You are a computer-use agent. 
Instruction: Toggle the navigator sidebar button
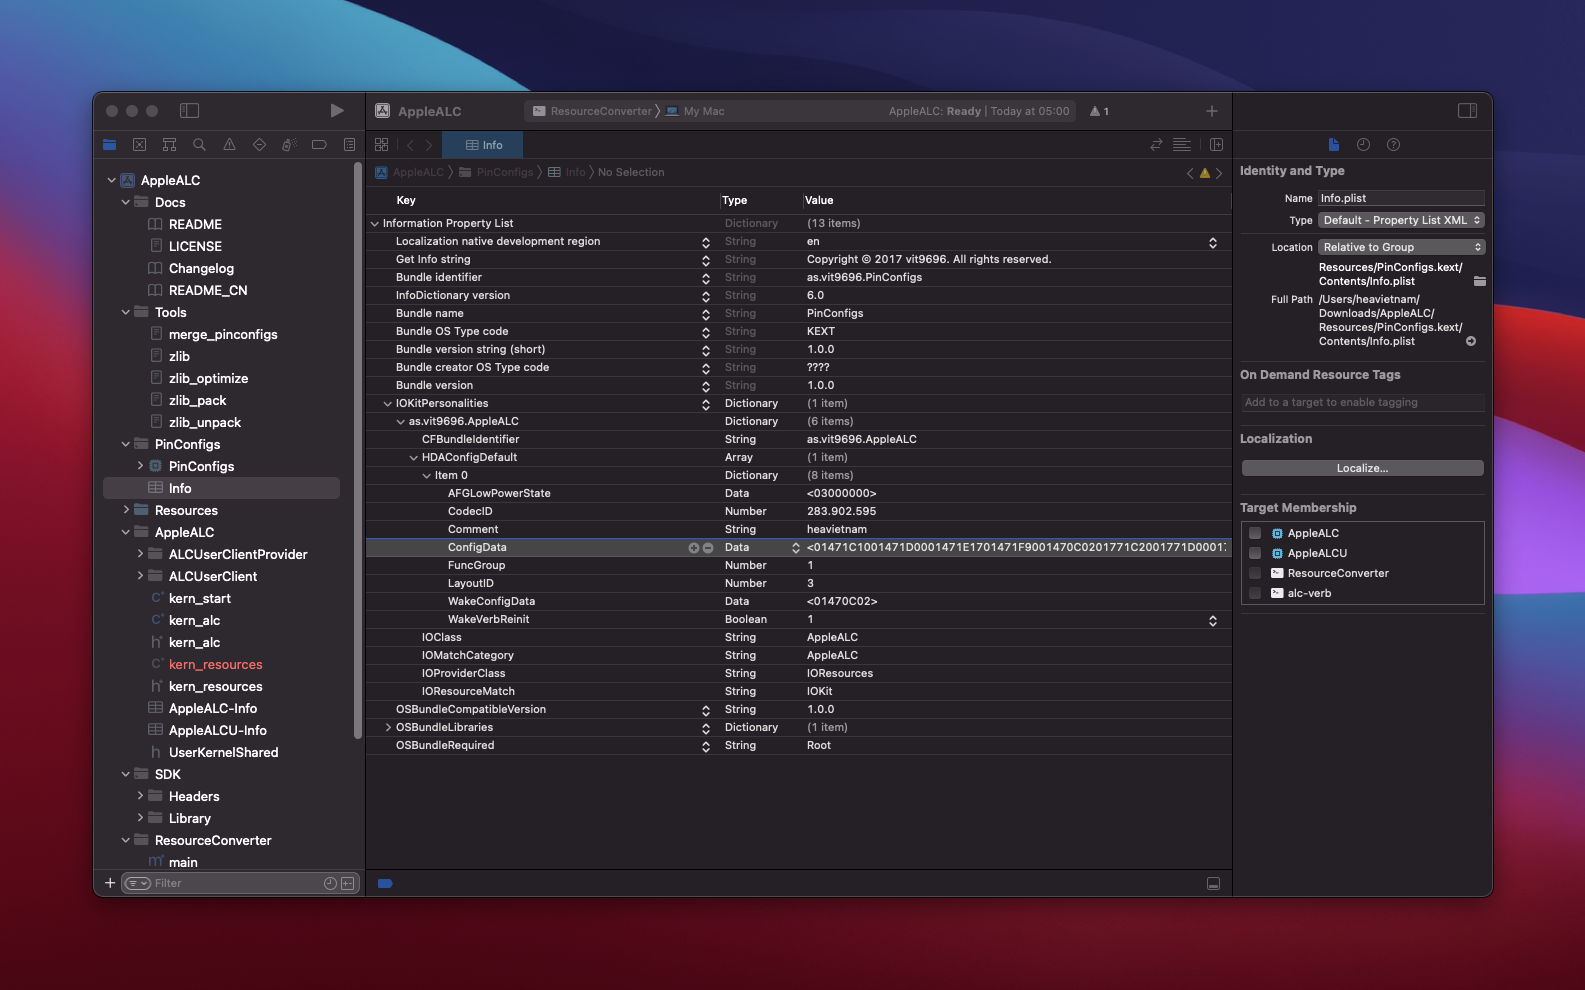[x=189, y=111]
